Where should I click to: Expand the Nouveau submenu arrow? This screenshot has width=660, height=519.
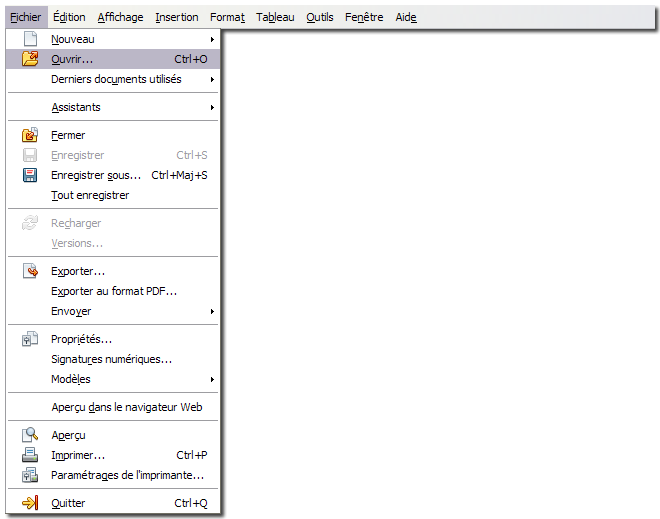click(x=212, y=39)
